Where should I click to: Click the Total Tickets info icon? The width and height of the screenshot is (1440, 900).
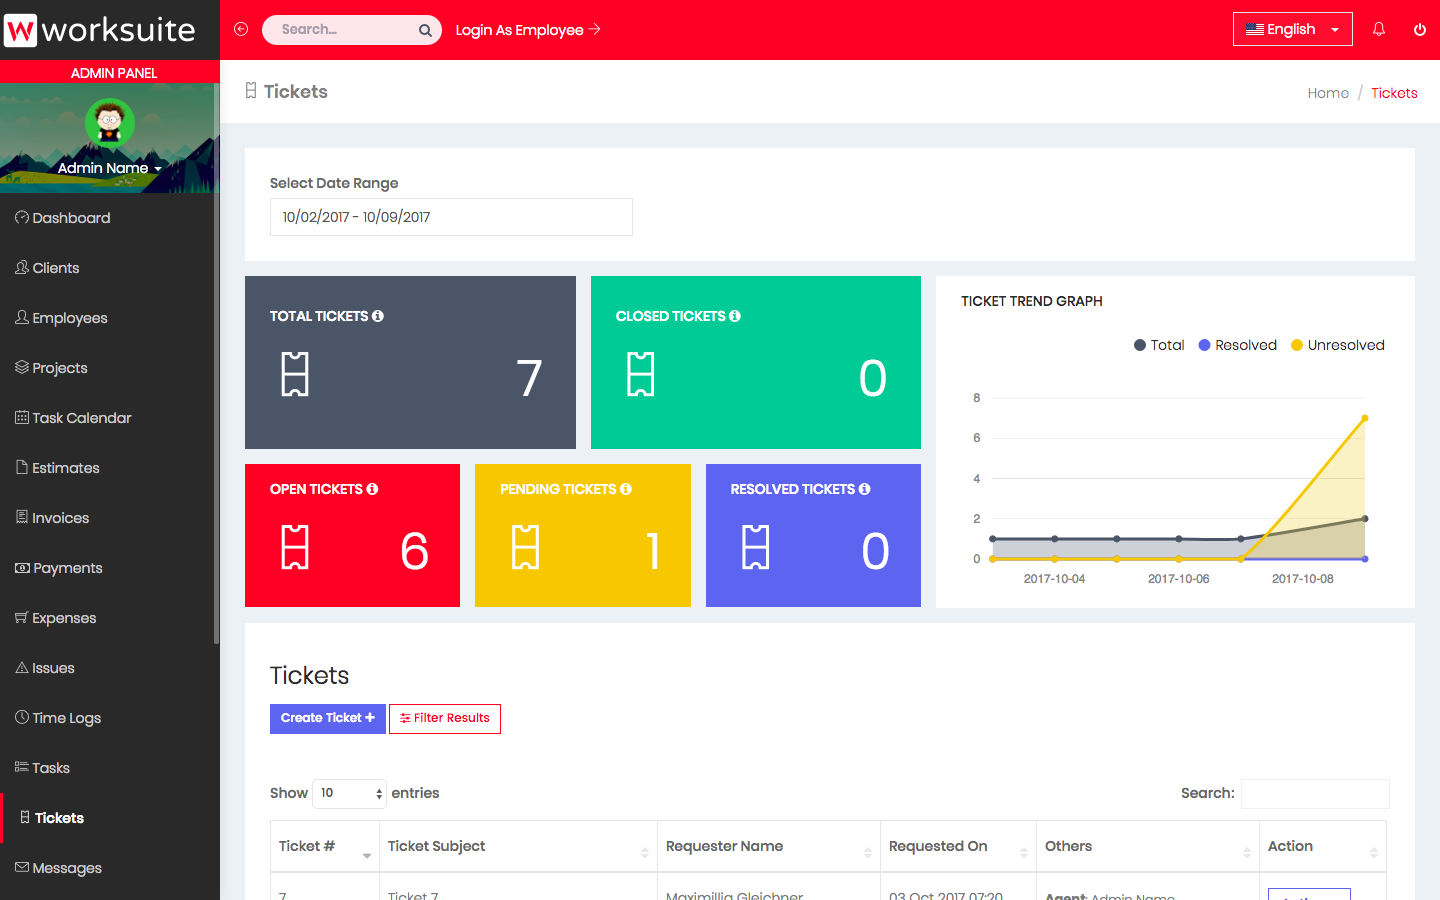click(378, 316)
